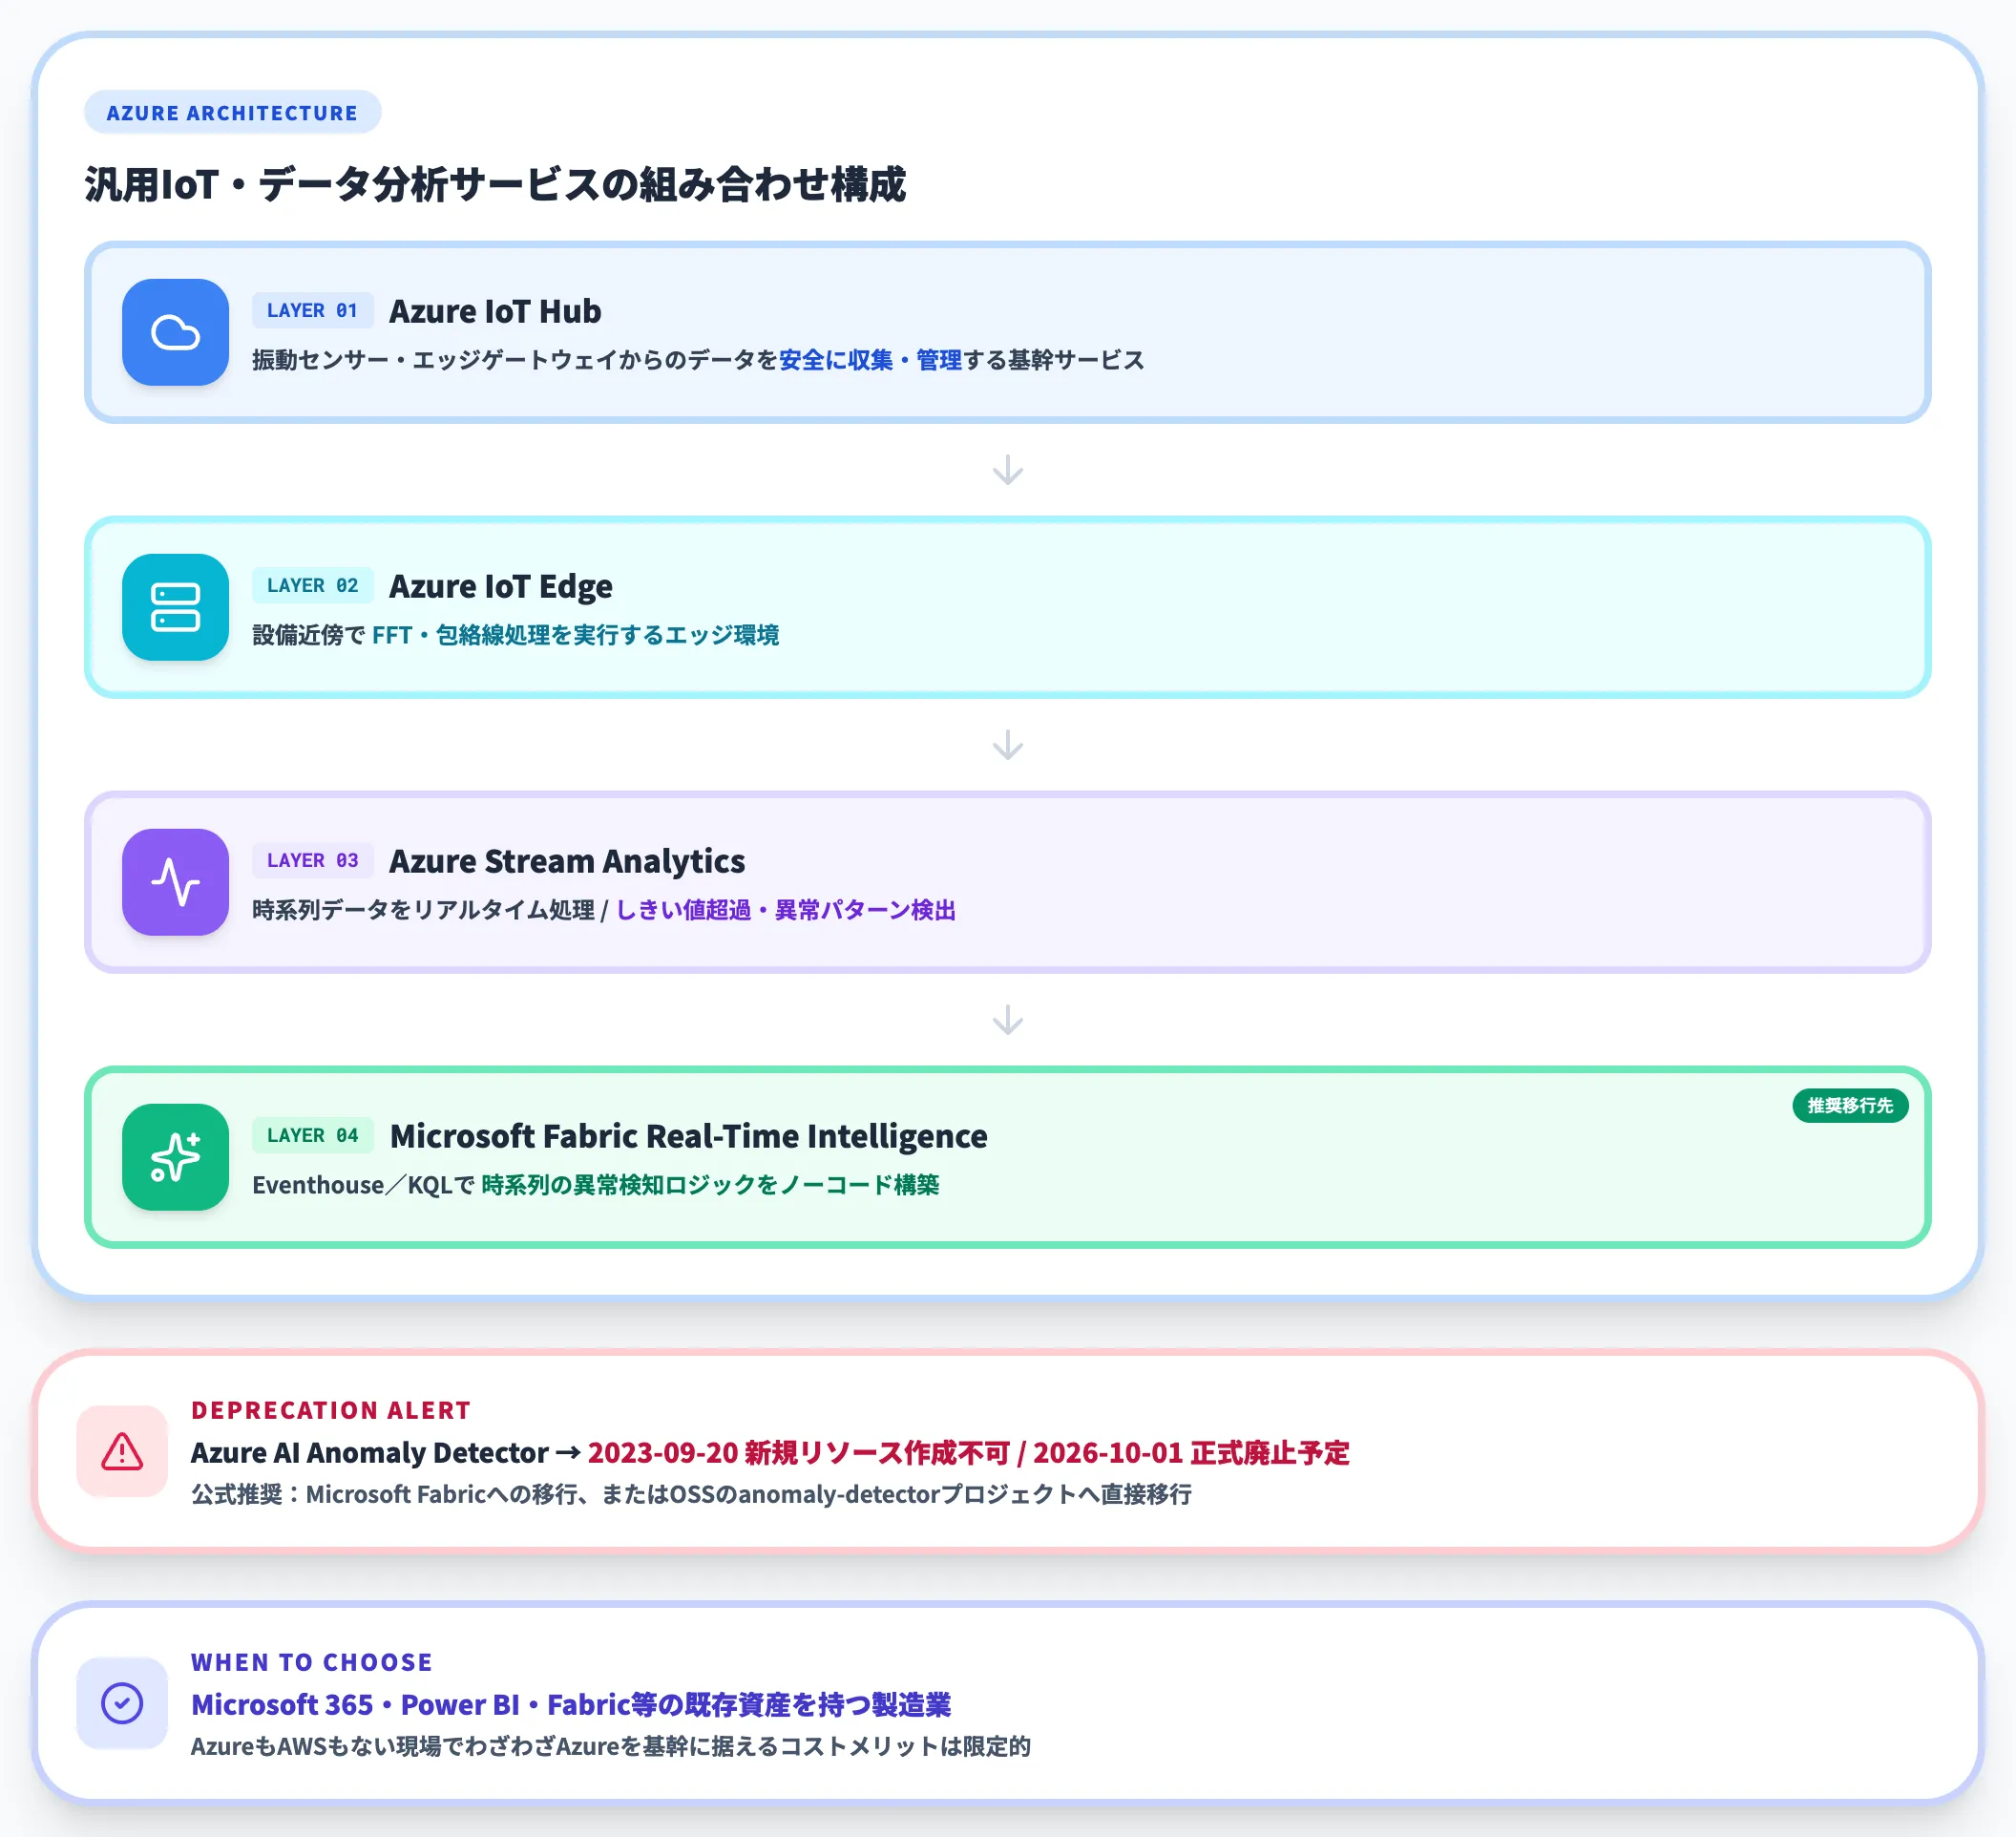Screen dimensions: 2016x1837
Task: Click the line starting AzureもAWSもない現場
Action: [x=611, y=1746]
